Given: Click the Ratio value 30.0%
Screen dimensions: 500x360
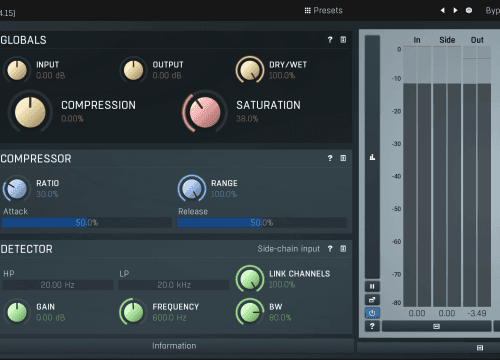Looking at the screenshot, I should (x=47, y=194).
